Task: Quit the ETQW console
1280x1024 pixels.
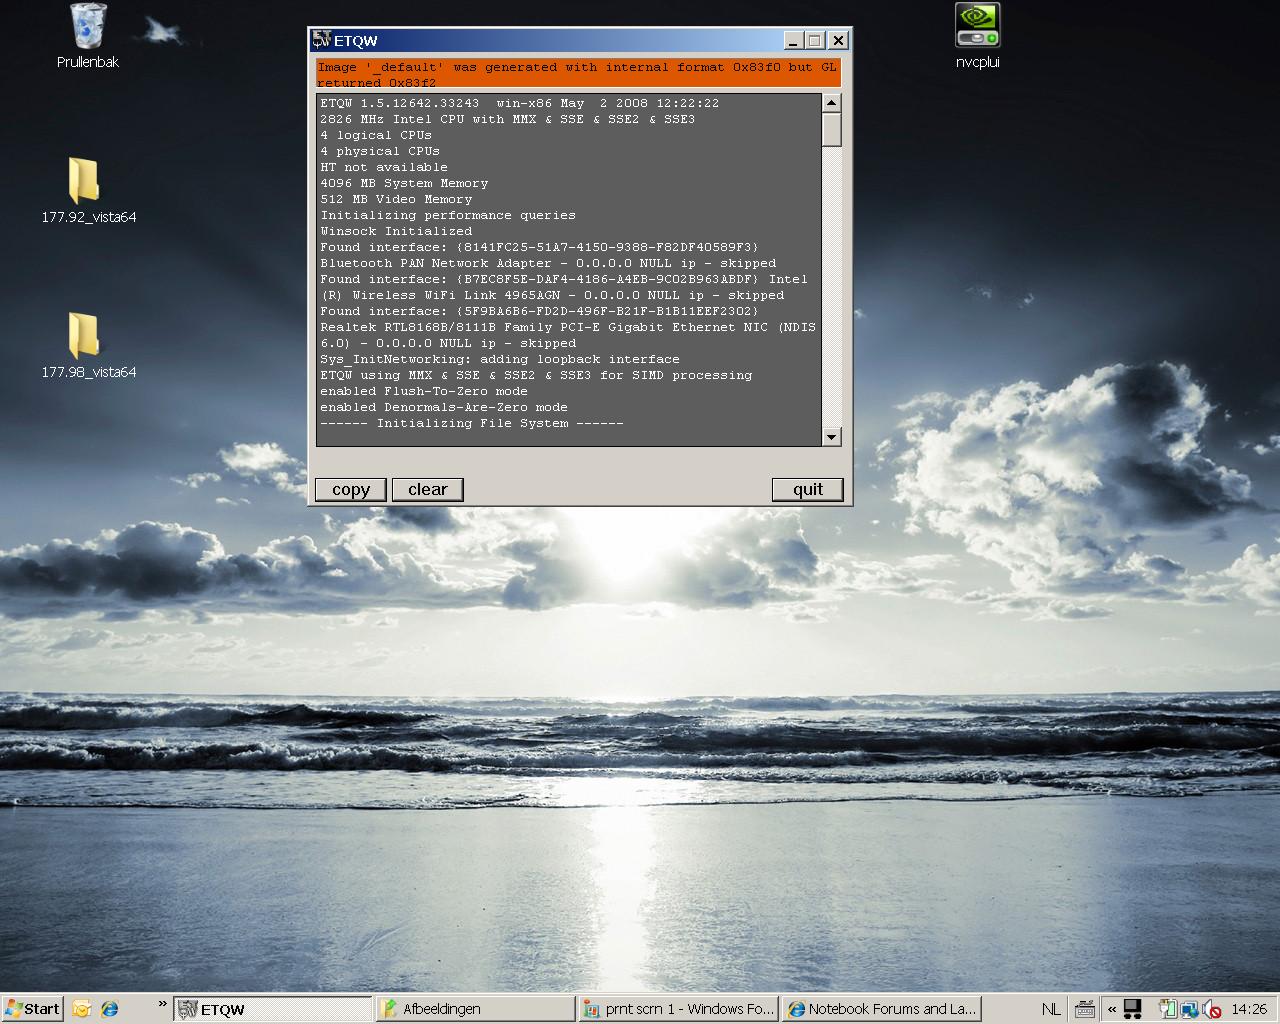Action: pos(807,489)
